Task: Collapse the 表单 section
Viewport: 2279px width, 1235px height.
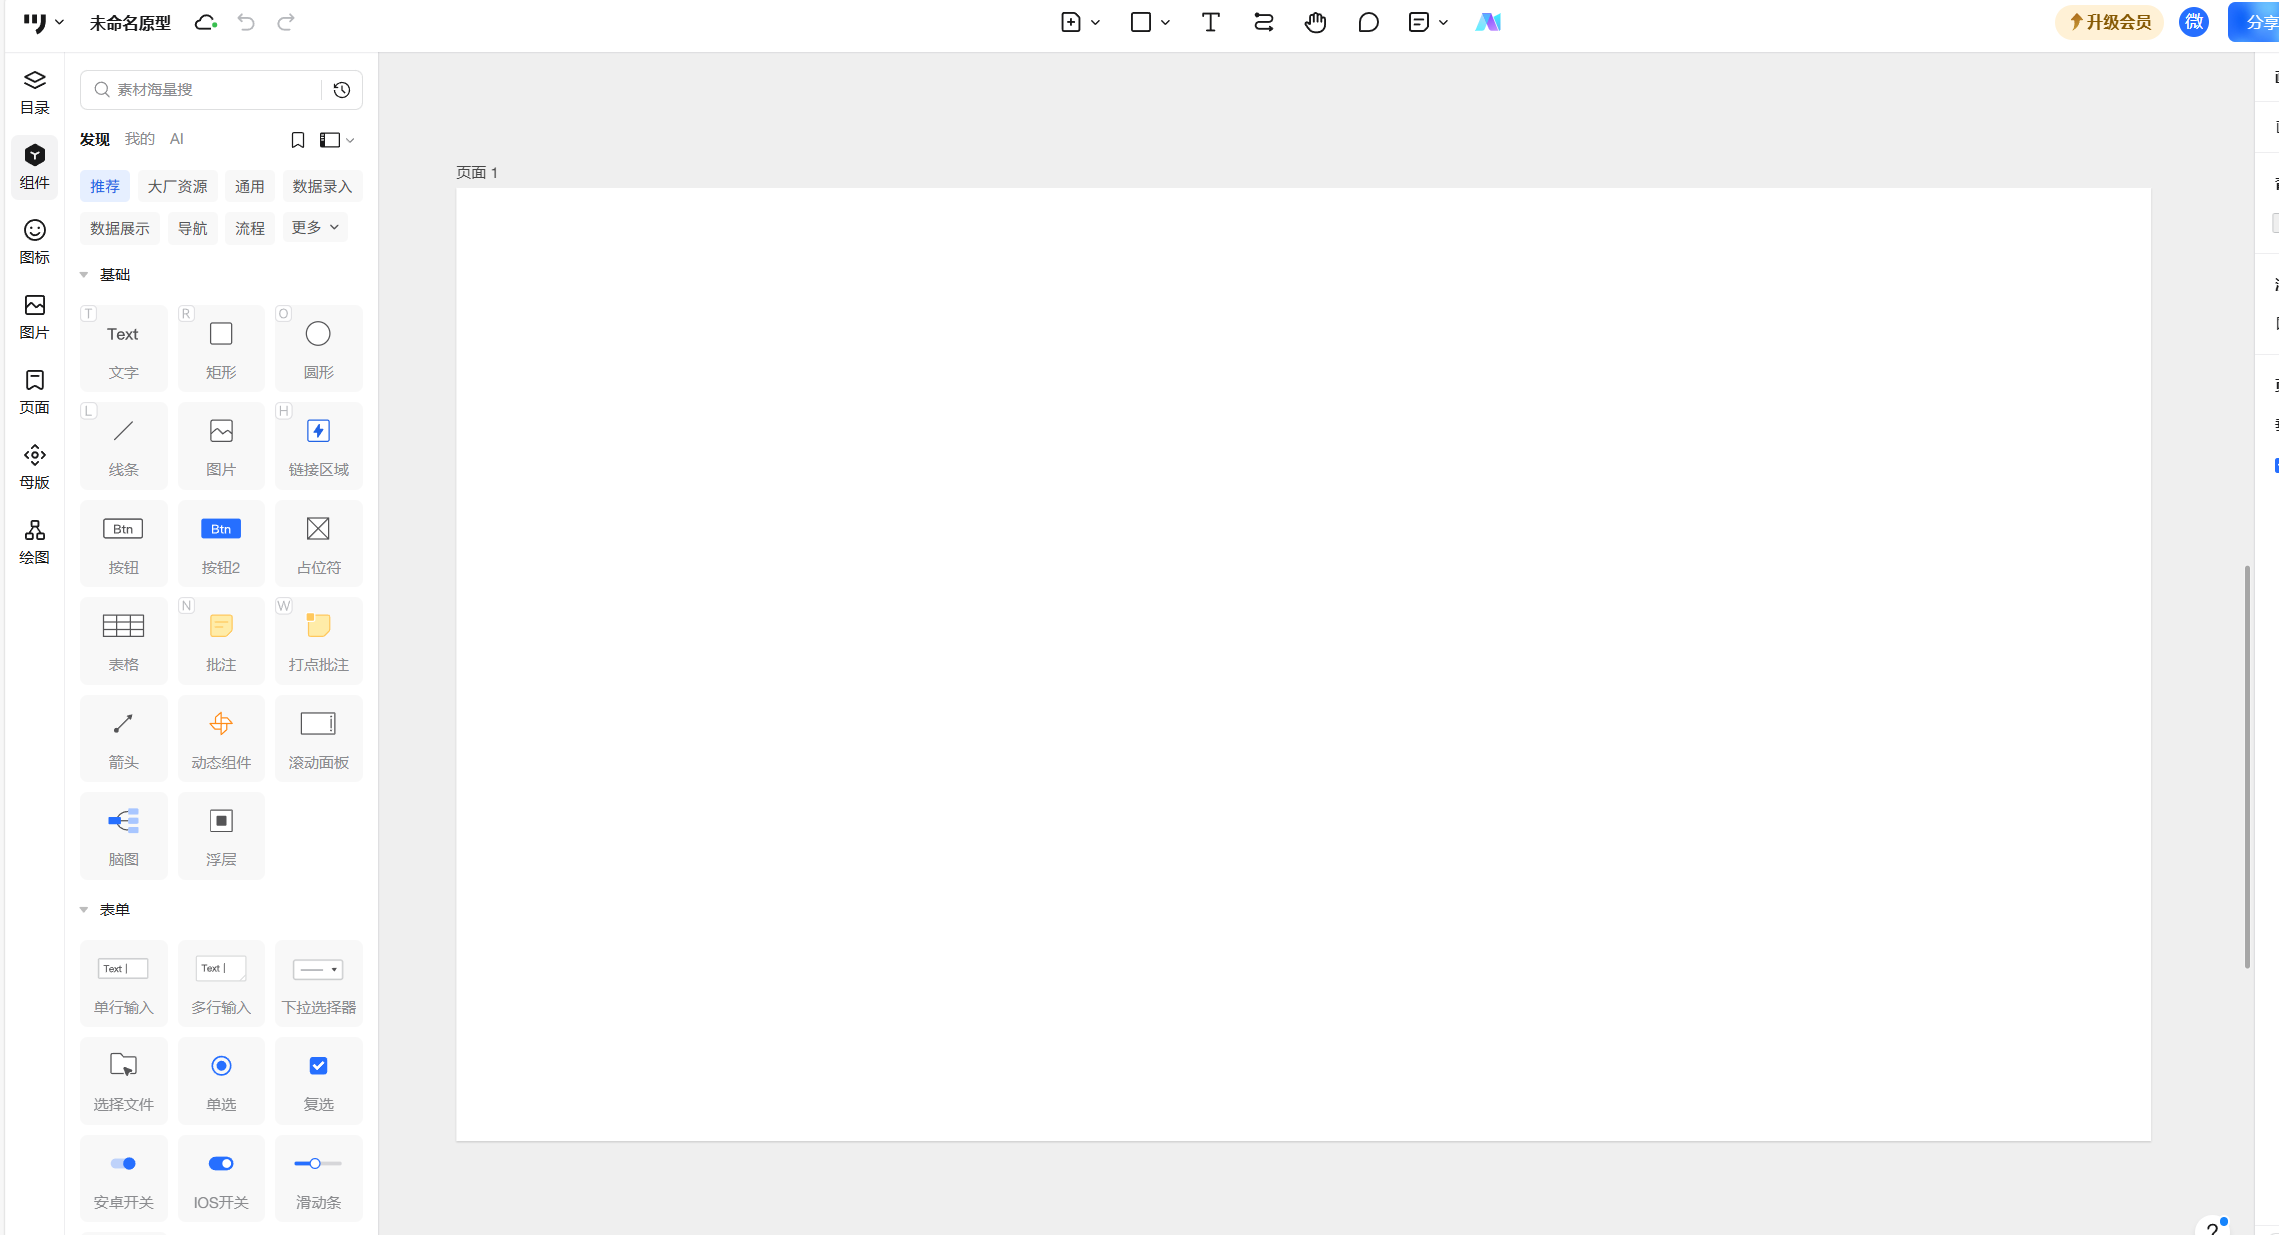Action: [84, 910]
